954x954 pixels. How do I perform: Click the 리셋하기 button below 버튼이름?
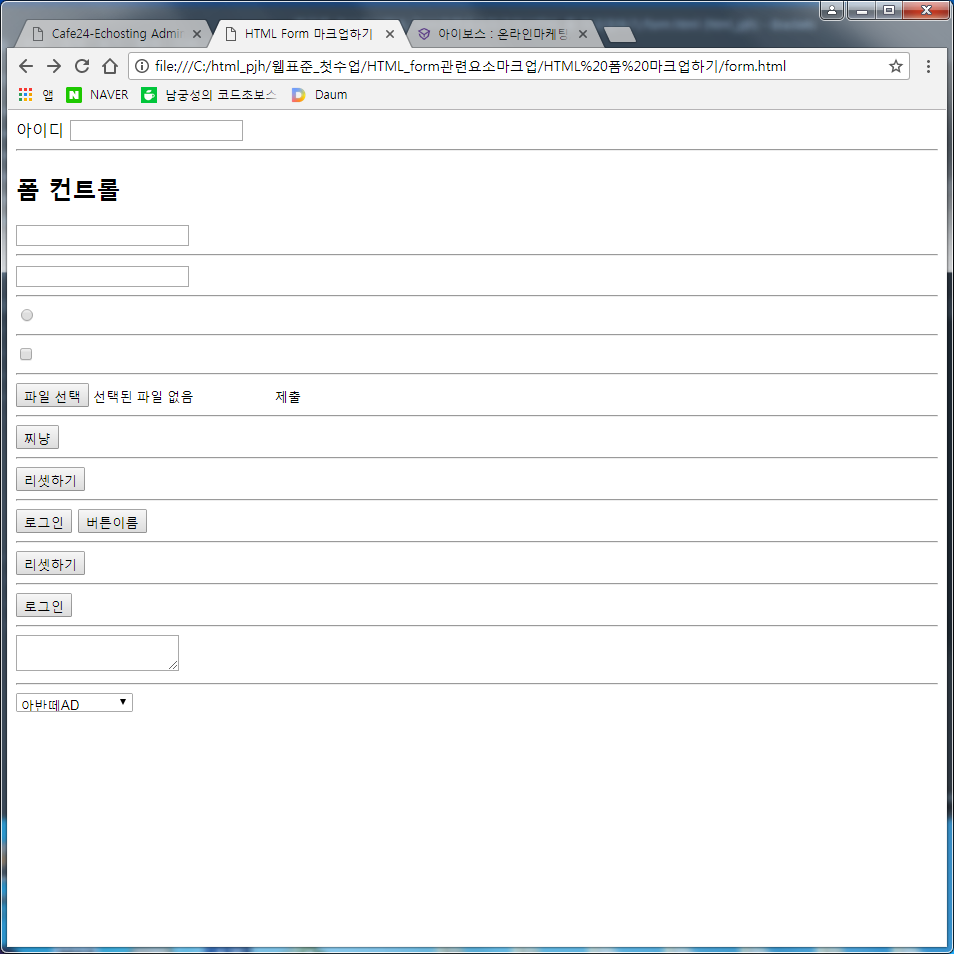tap(50, 563)
